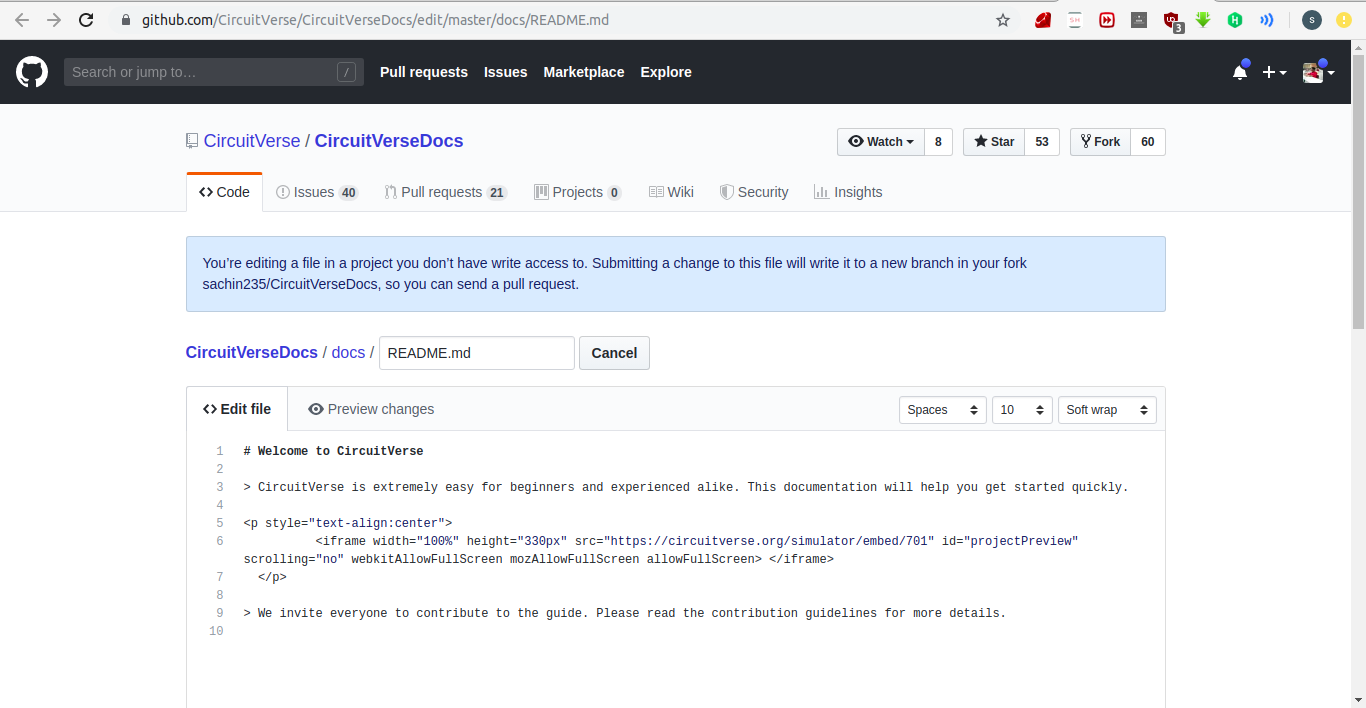This screenshot has width=1366, height=708.
Task: Click the red fast-forward extension icon
Action: (1107, 20)
